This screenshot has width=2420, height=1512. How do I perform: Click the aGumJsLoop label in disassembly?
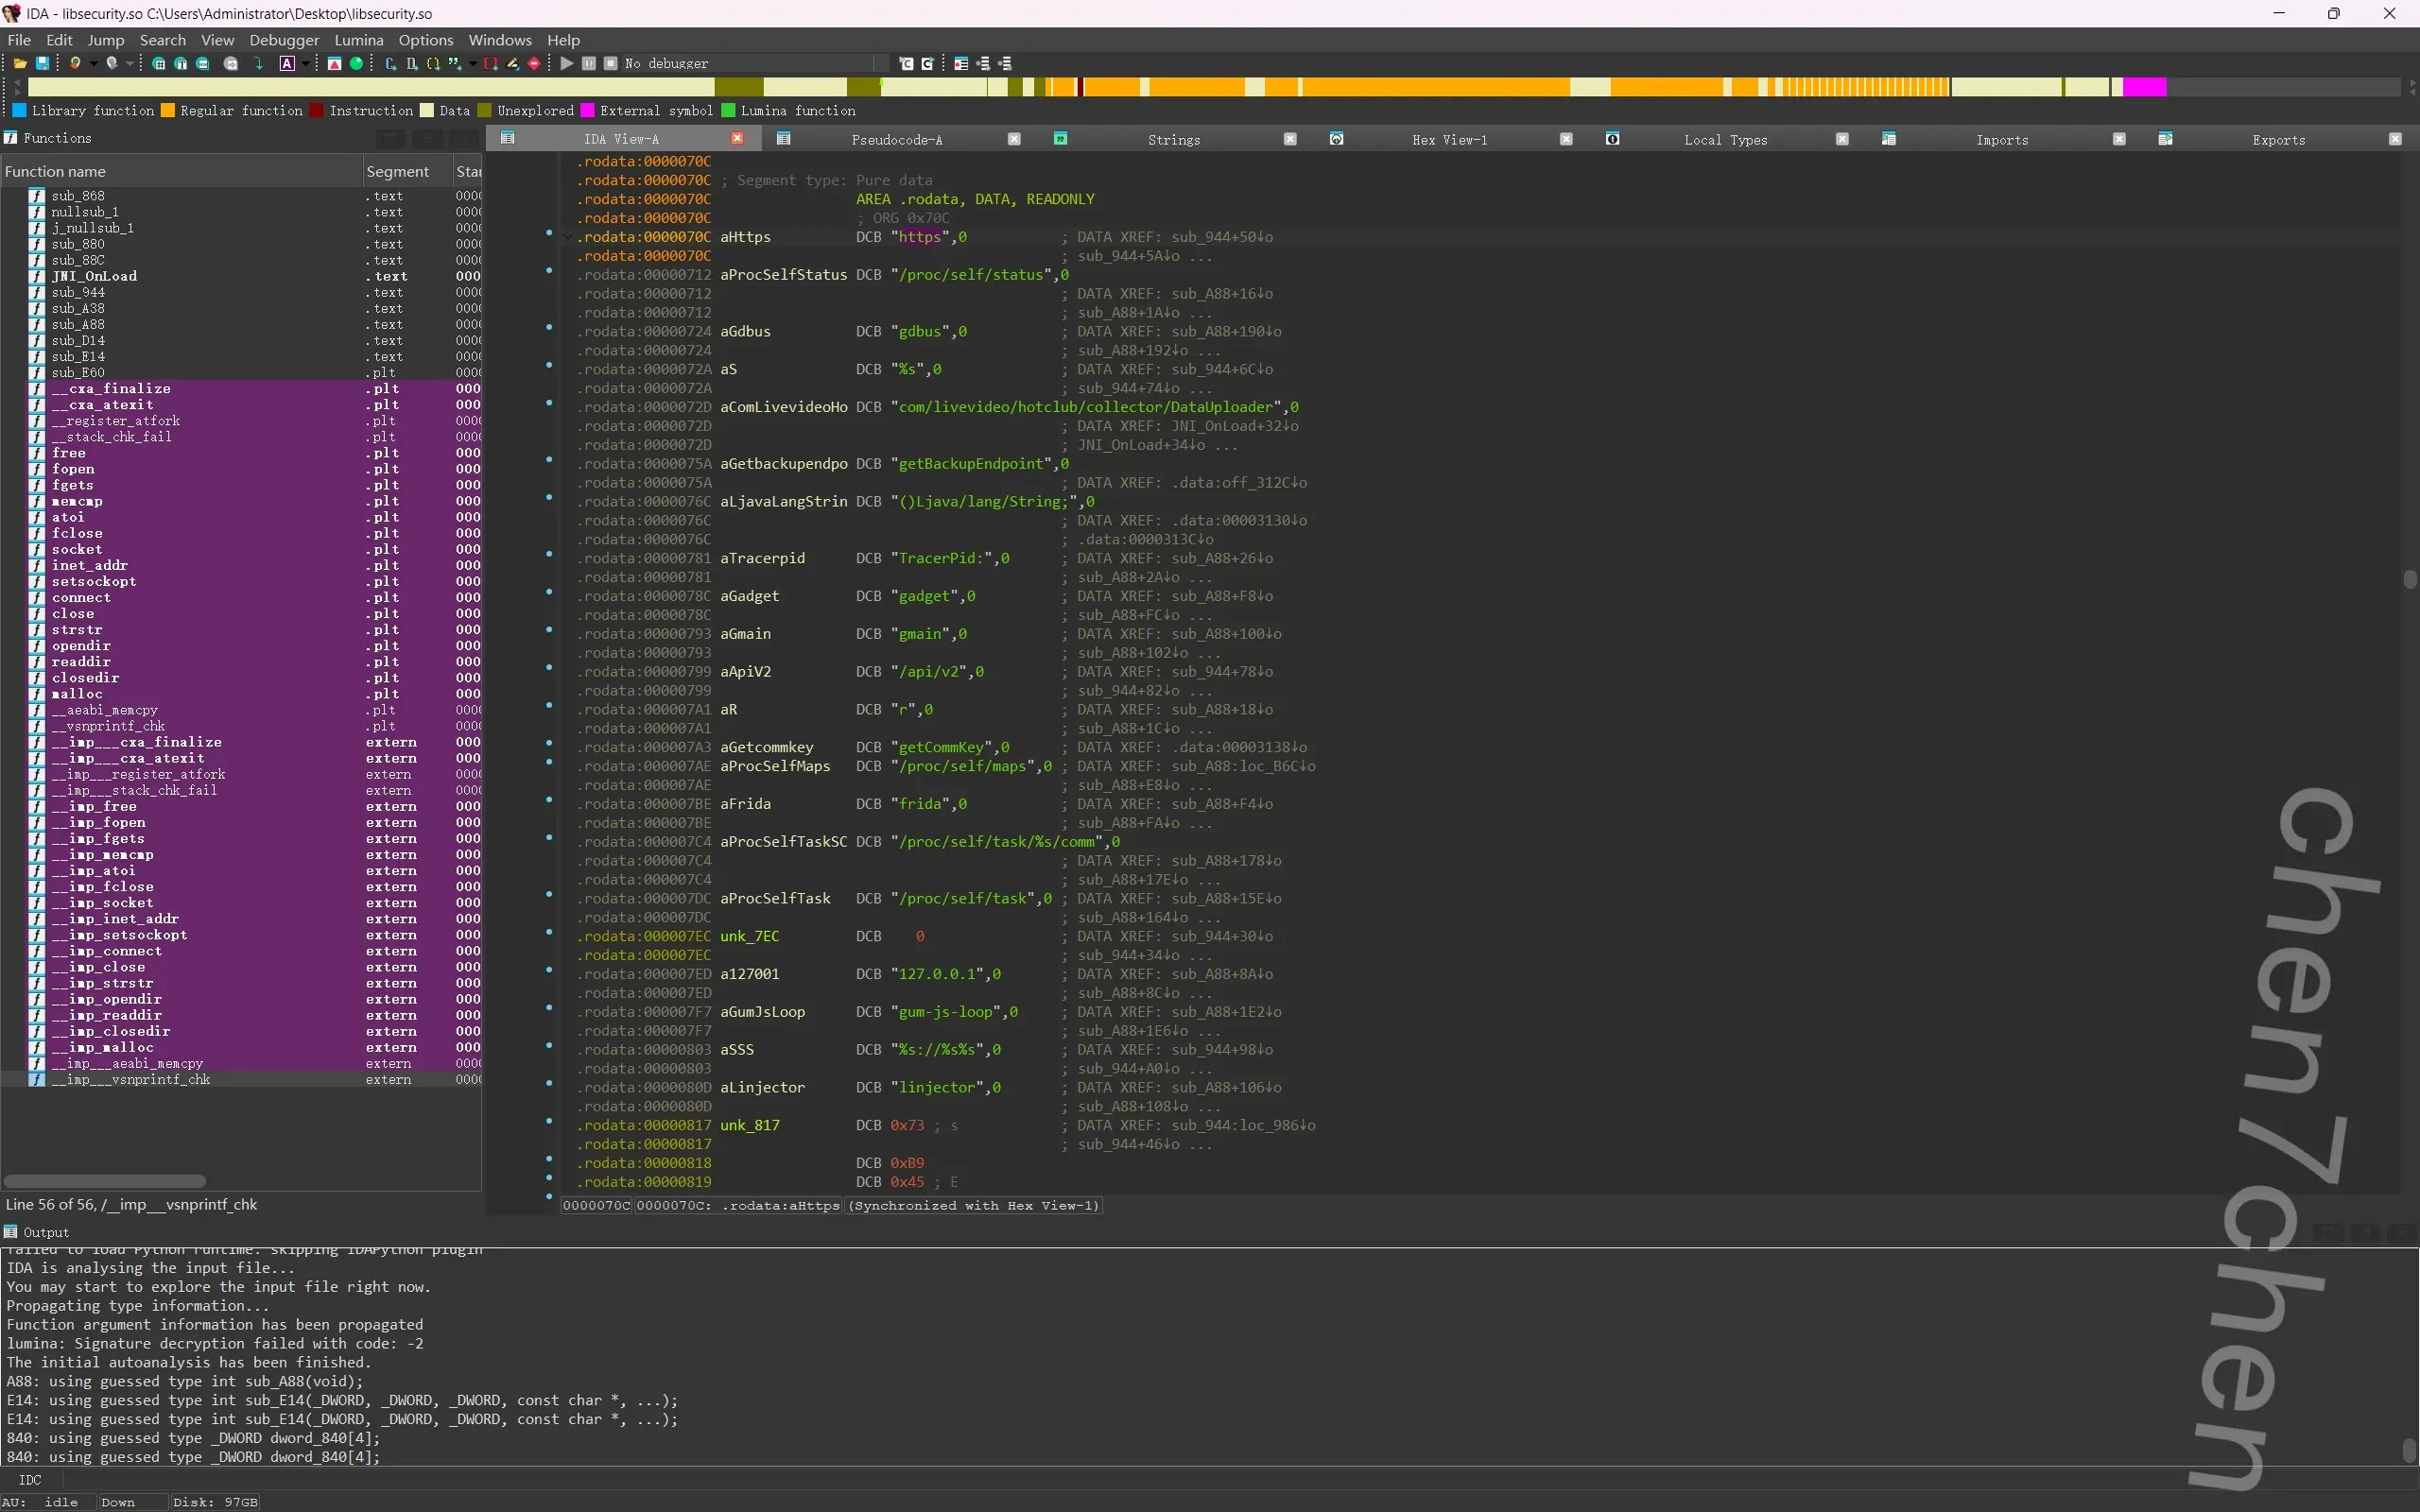pos(762,1012)
